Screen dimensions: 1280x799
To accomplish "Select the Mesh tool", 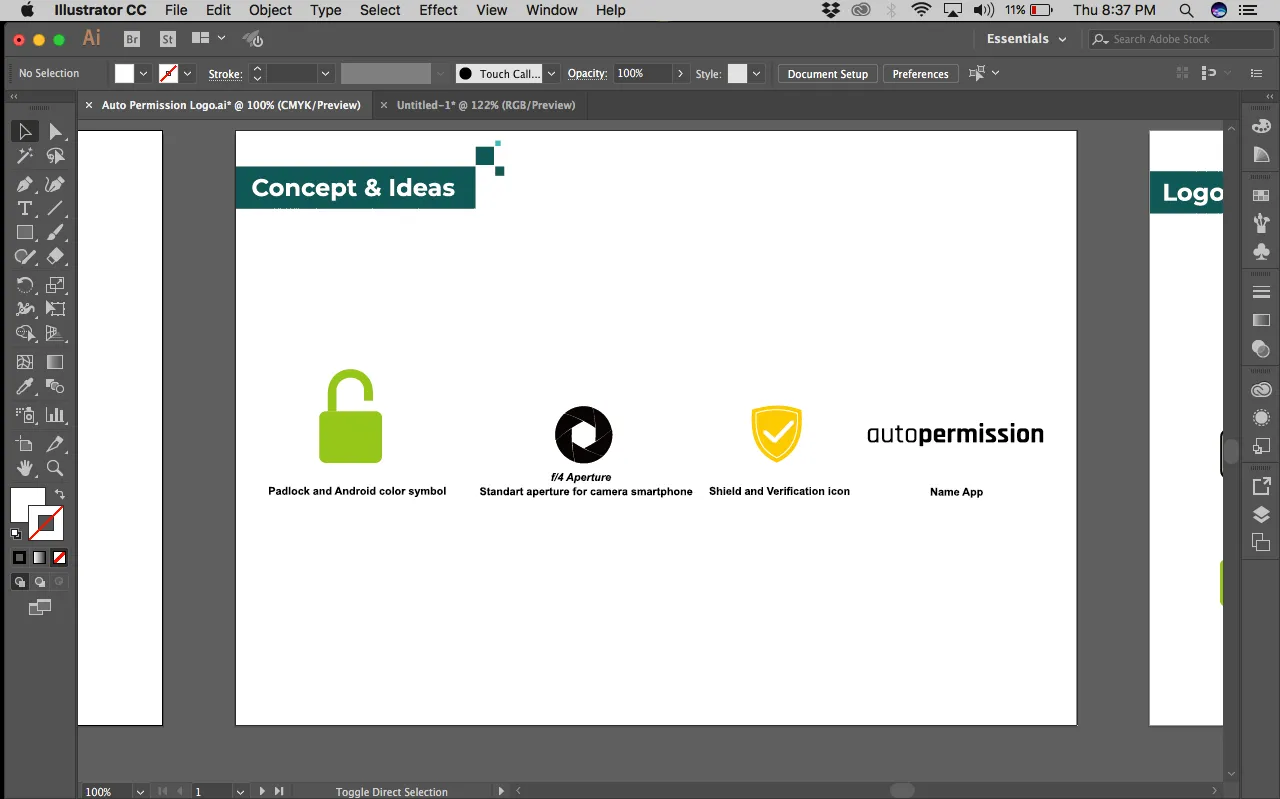I will pos(25,362).
